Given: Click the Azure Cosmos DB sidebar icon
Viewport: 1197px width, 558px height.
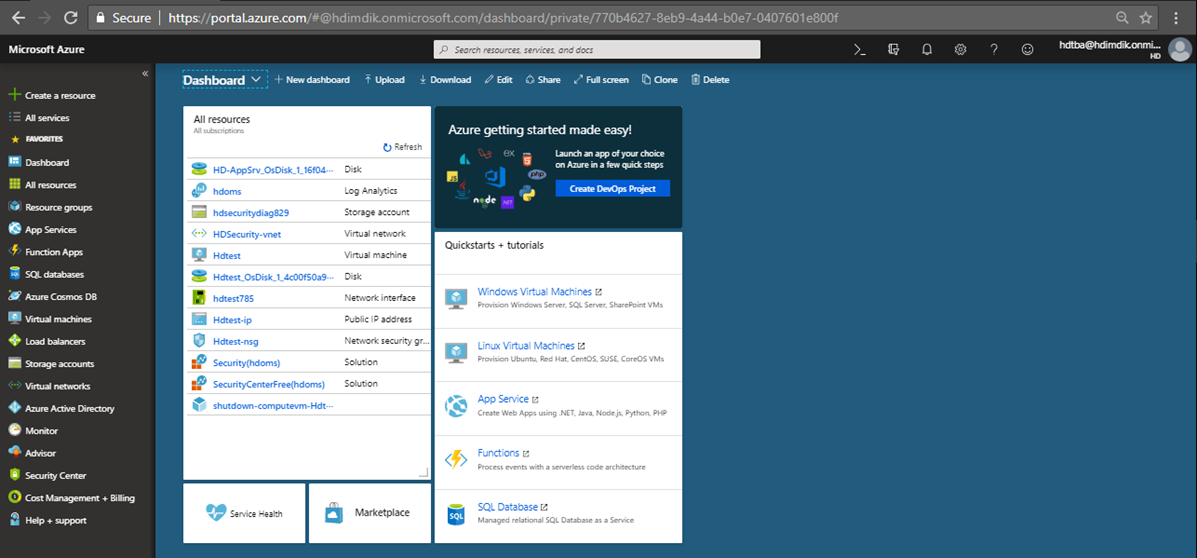Looking at the screenshot, I should coord(14,296).
